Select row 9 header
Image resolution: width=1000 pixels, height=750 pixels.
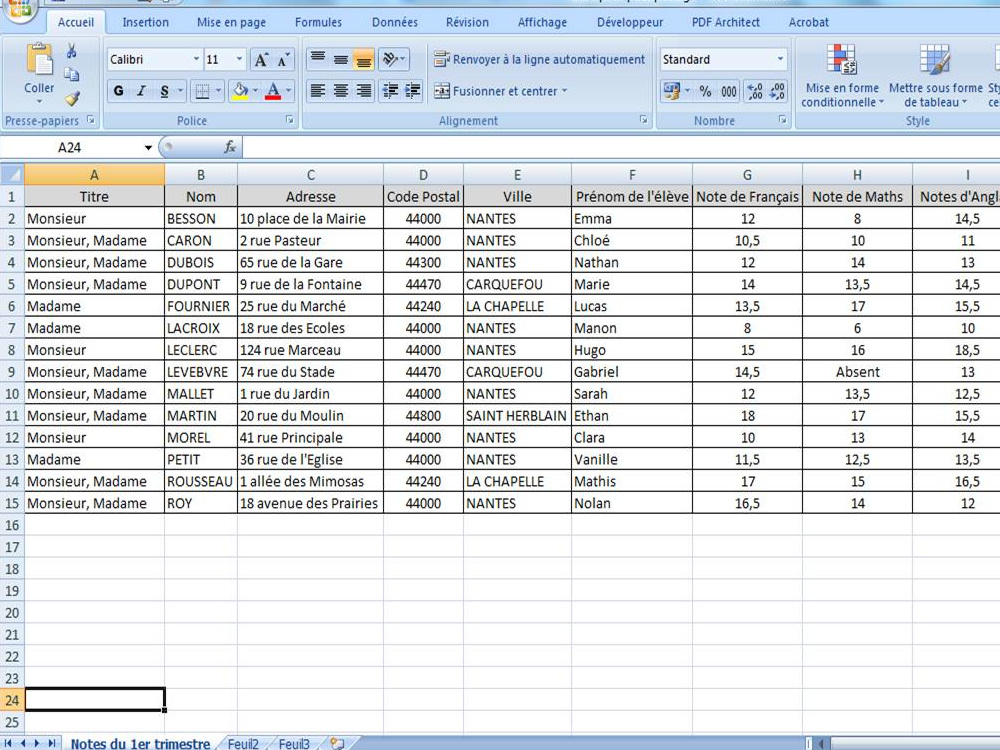coord(12,372)
